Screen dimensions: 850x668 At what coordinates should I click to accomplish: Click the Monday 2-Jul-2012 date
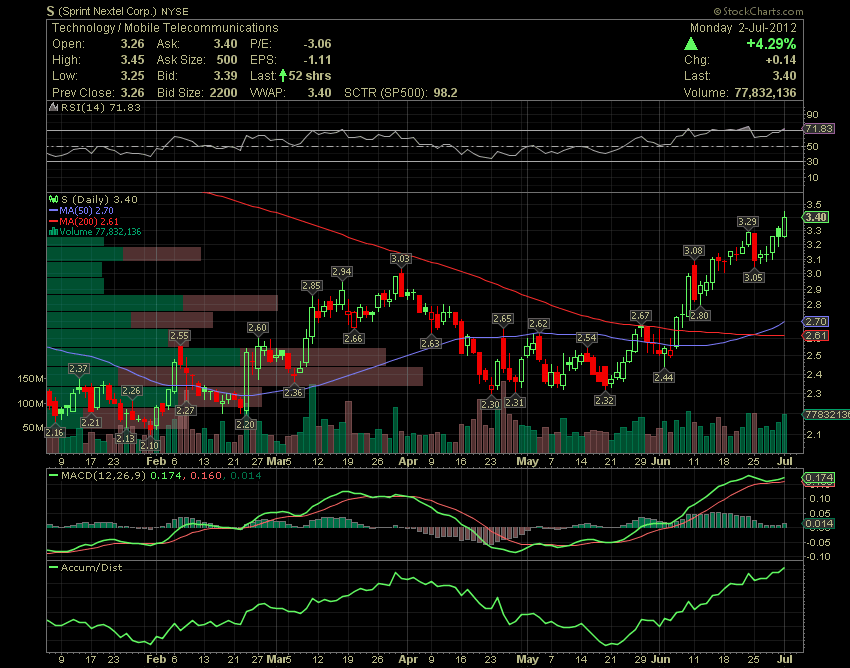click(743, 28)
